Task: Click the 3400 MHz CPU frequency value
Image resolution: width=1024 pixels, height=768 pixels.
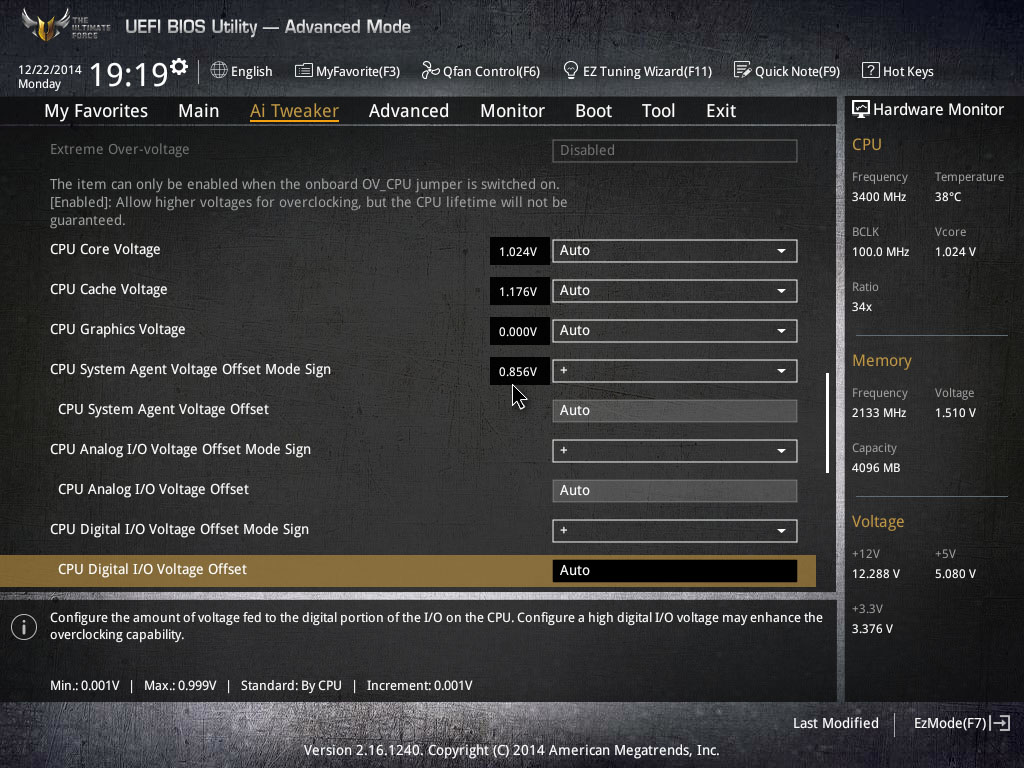Action: (x=878, y=197)
